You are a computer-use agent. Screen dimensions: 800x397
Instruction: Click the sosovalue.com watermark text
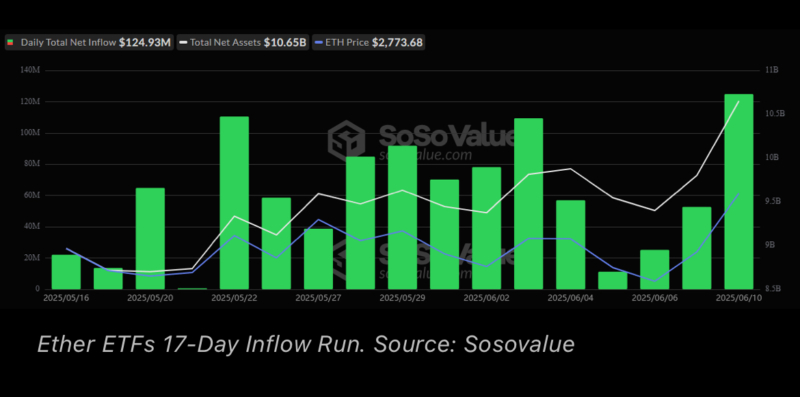(425, 155)
